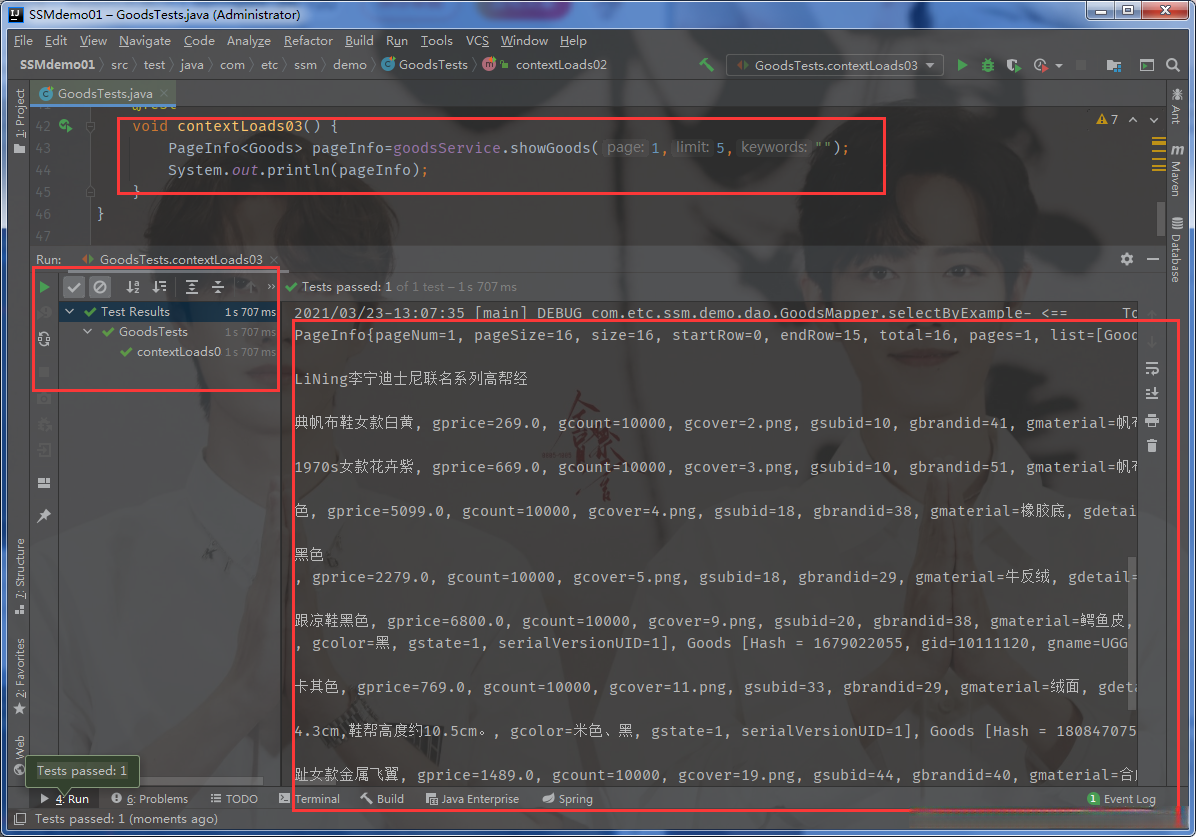The image size is (1196, 837).
Task: Open the Database tool window
Action: [x=1177, y=250]
